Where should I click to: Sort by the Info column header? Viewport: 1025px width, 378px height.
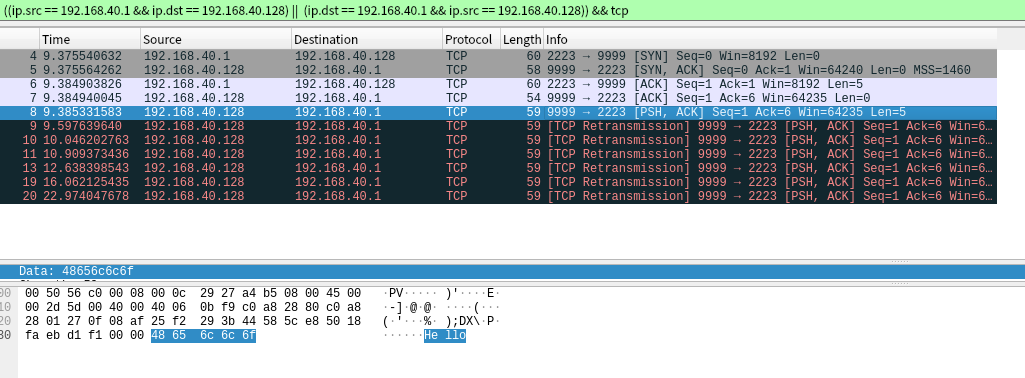click(770, 39)
